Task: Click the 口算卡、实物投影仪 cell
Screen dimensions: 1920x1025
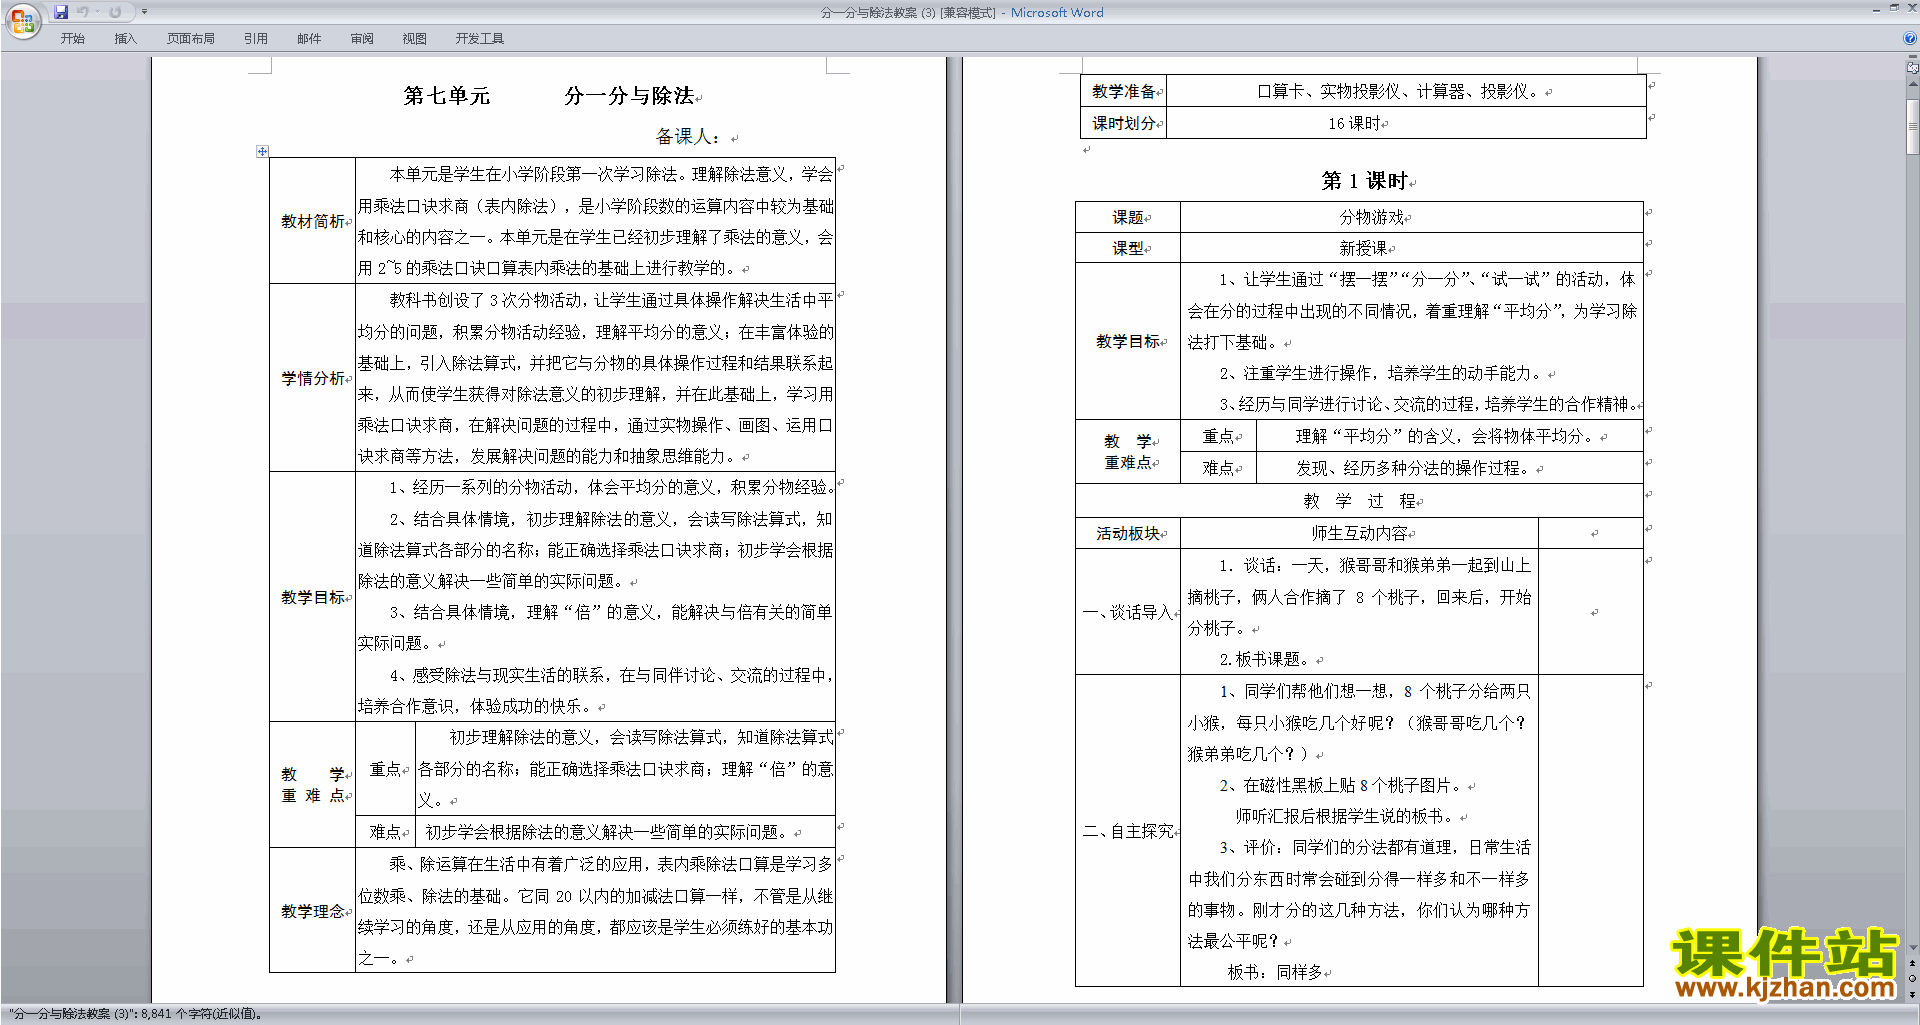Action: point(1406,91)
